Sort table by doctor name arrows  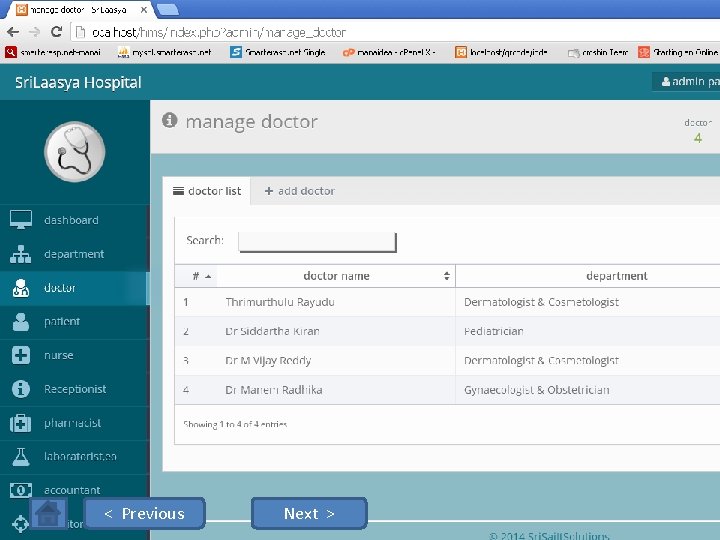(x=446, y=276)
